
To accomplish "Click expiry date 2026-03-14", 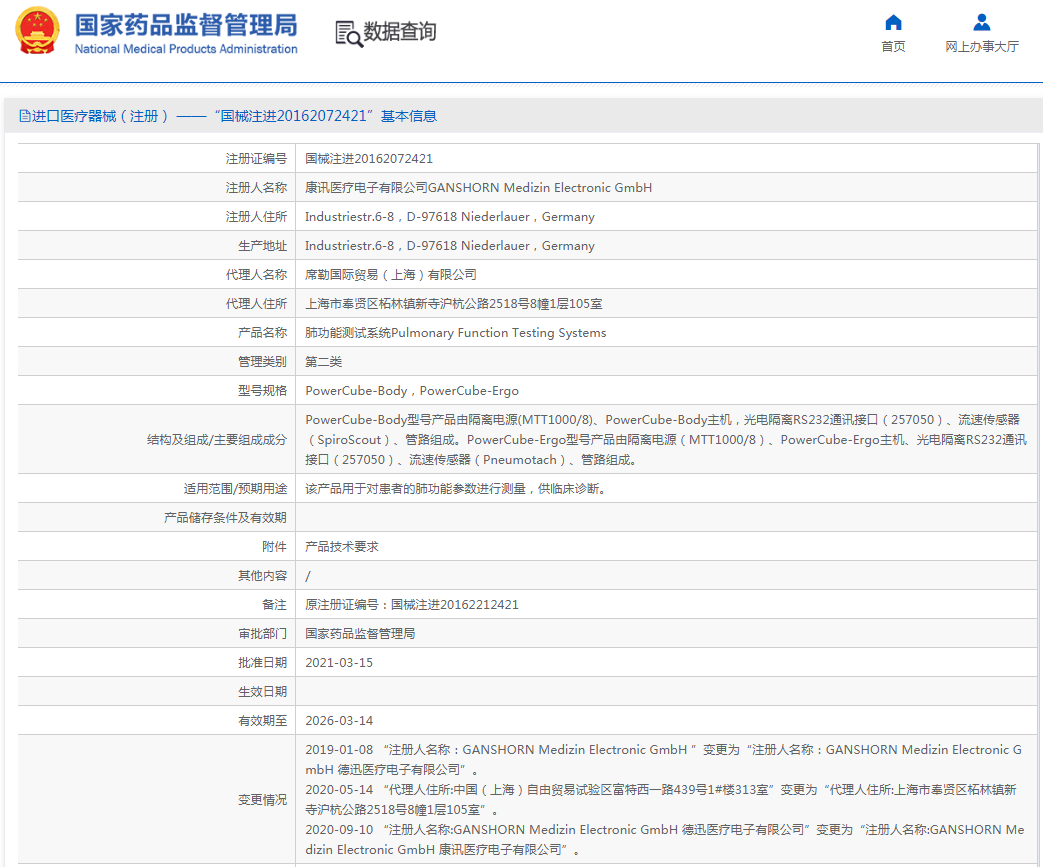I will 339,721.
